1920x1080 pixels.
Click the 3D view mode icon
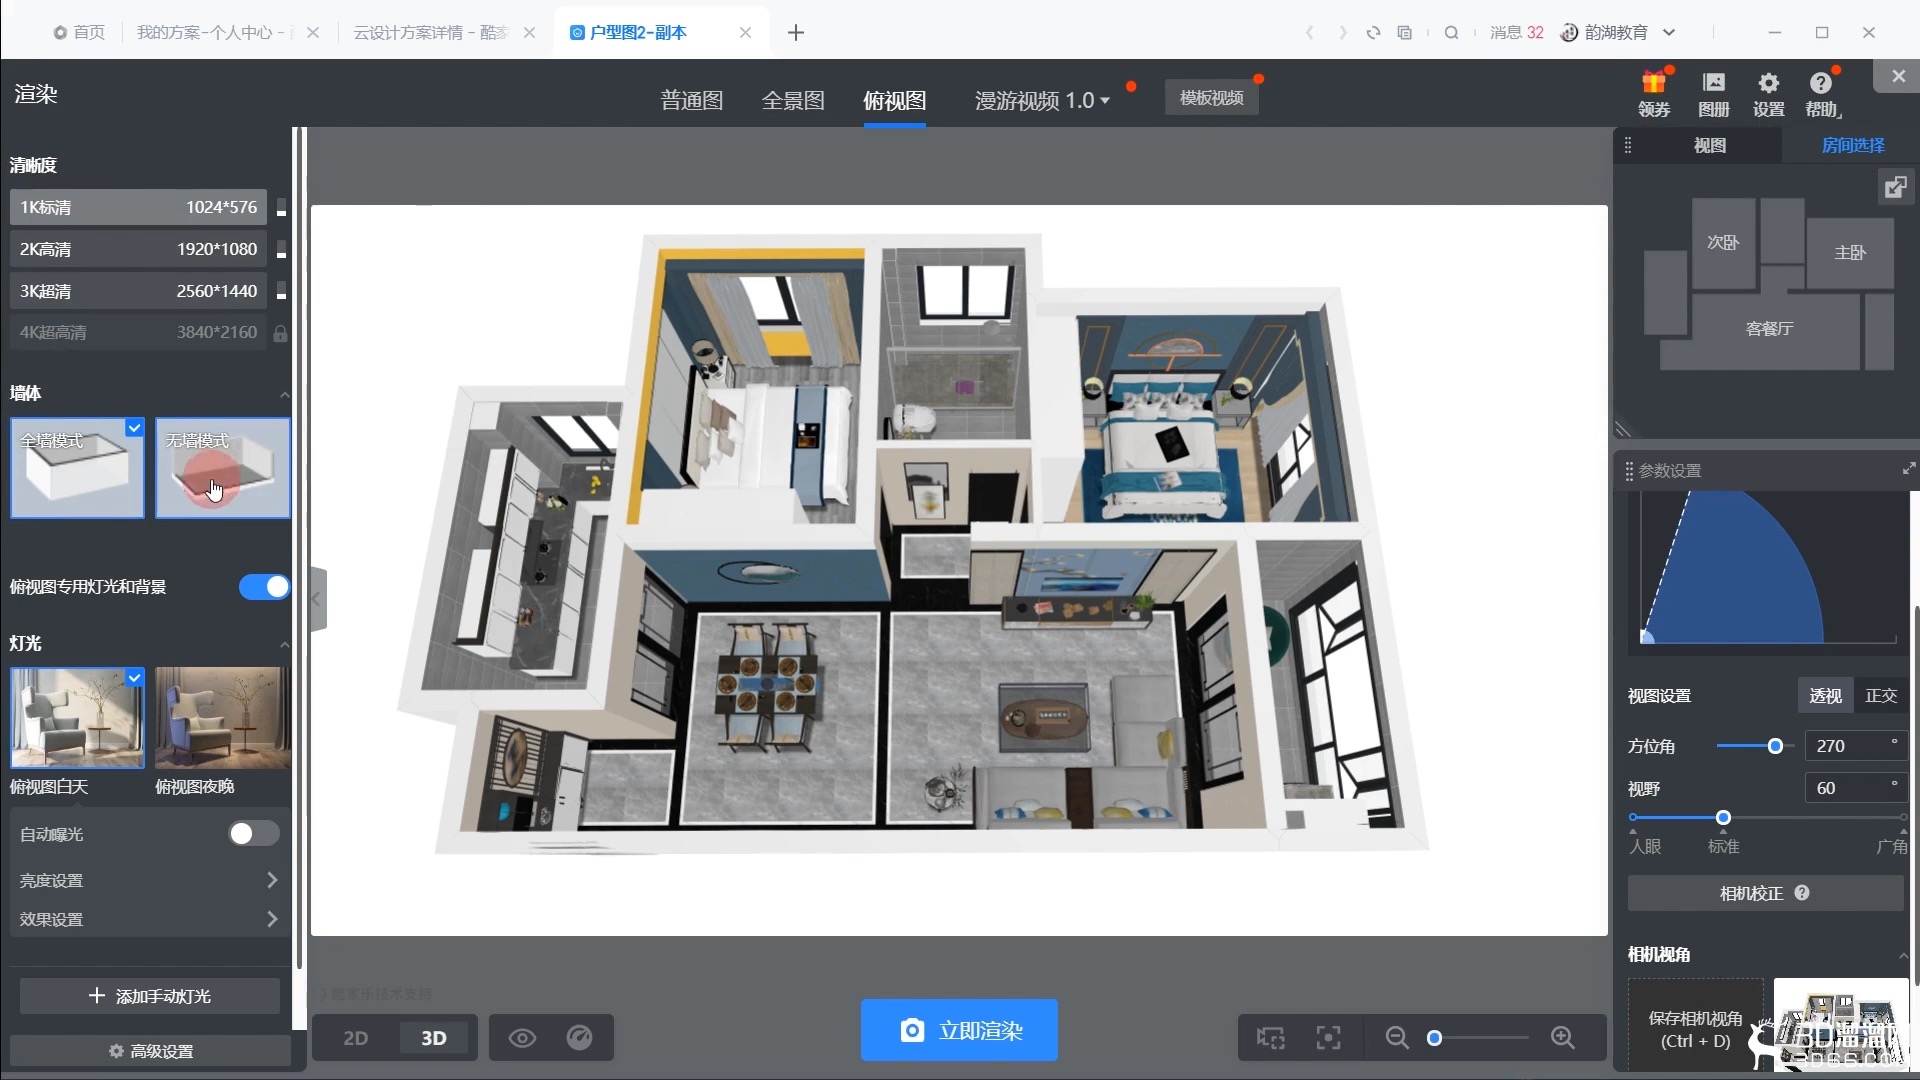pyautogui.click(x=433, y=1036)
